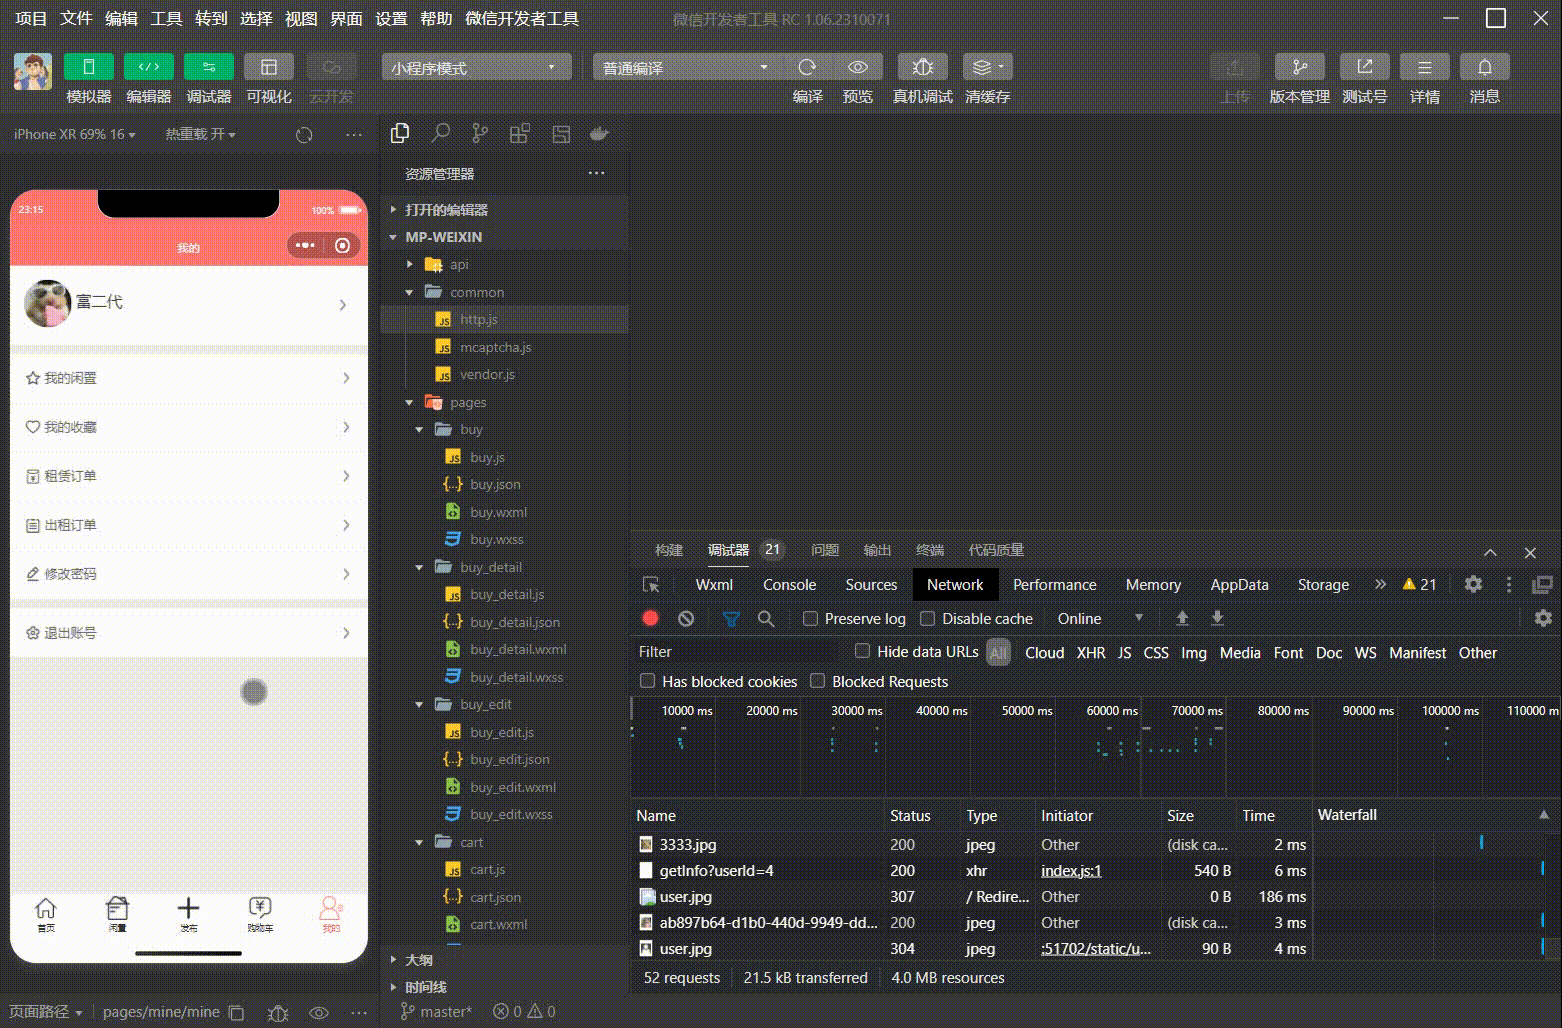Toggle the debugger panel button
The image size is (1562, 1028).
208,67
